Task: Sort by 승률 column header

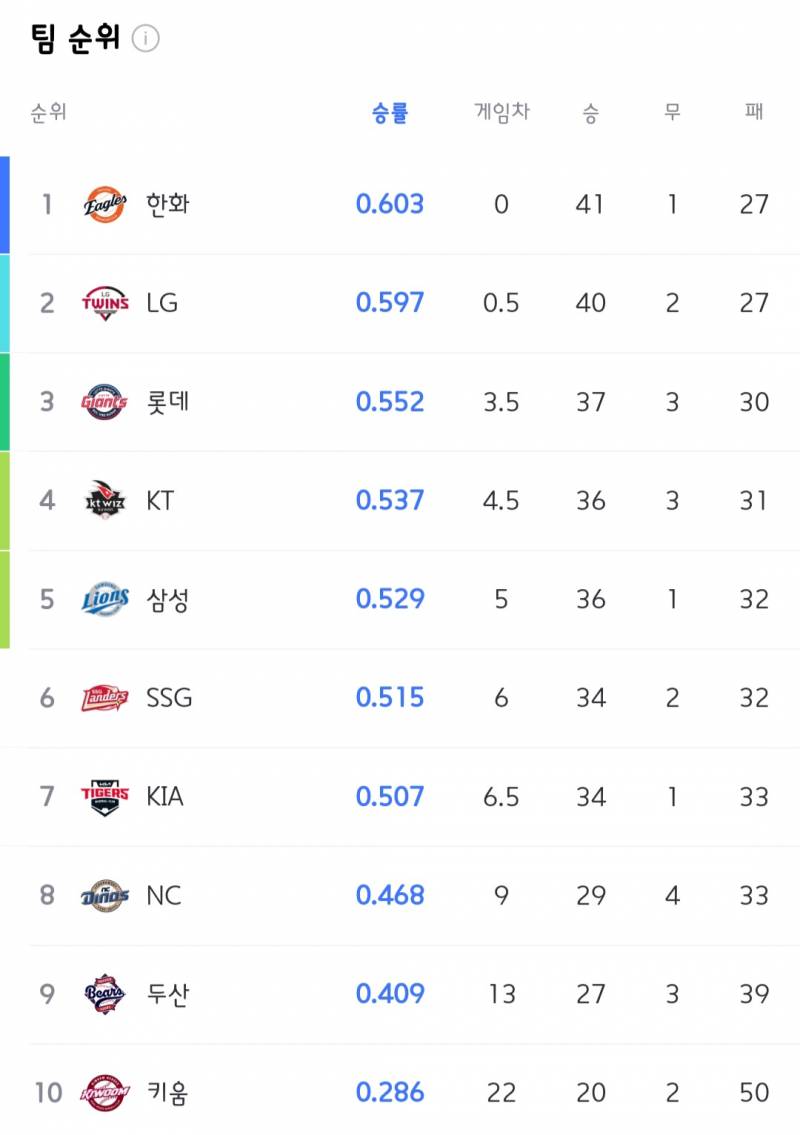Action: 390,112
